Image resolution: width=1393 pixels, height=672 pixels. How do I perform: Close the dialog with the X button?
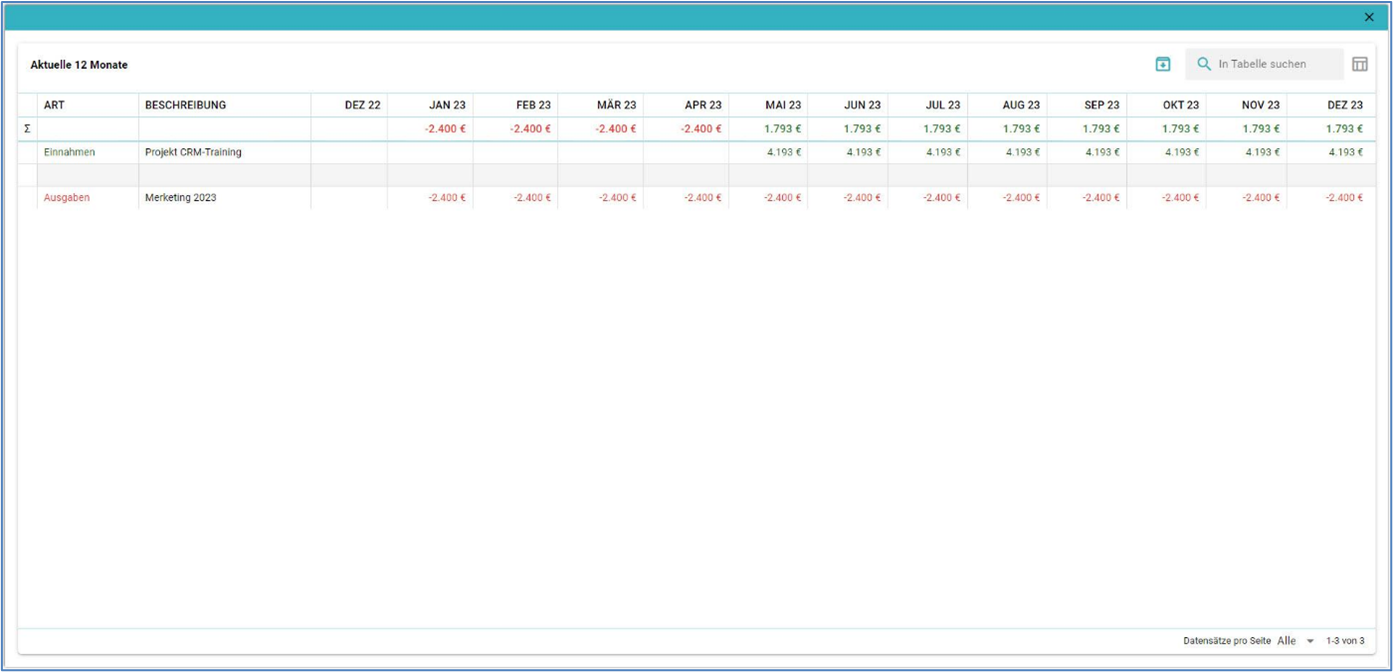click(x=1369, y=17)
